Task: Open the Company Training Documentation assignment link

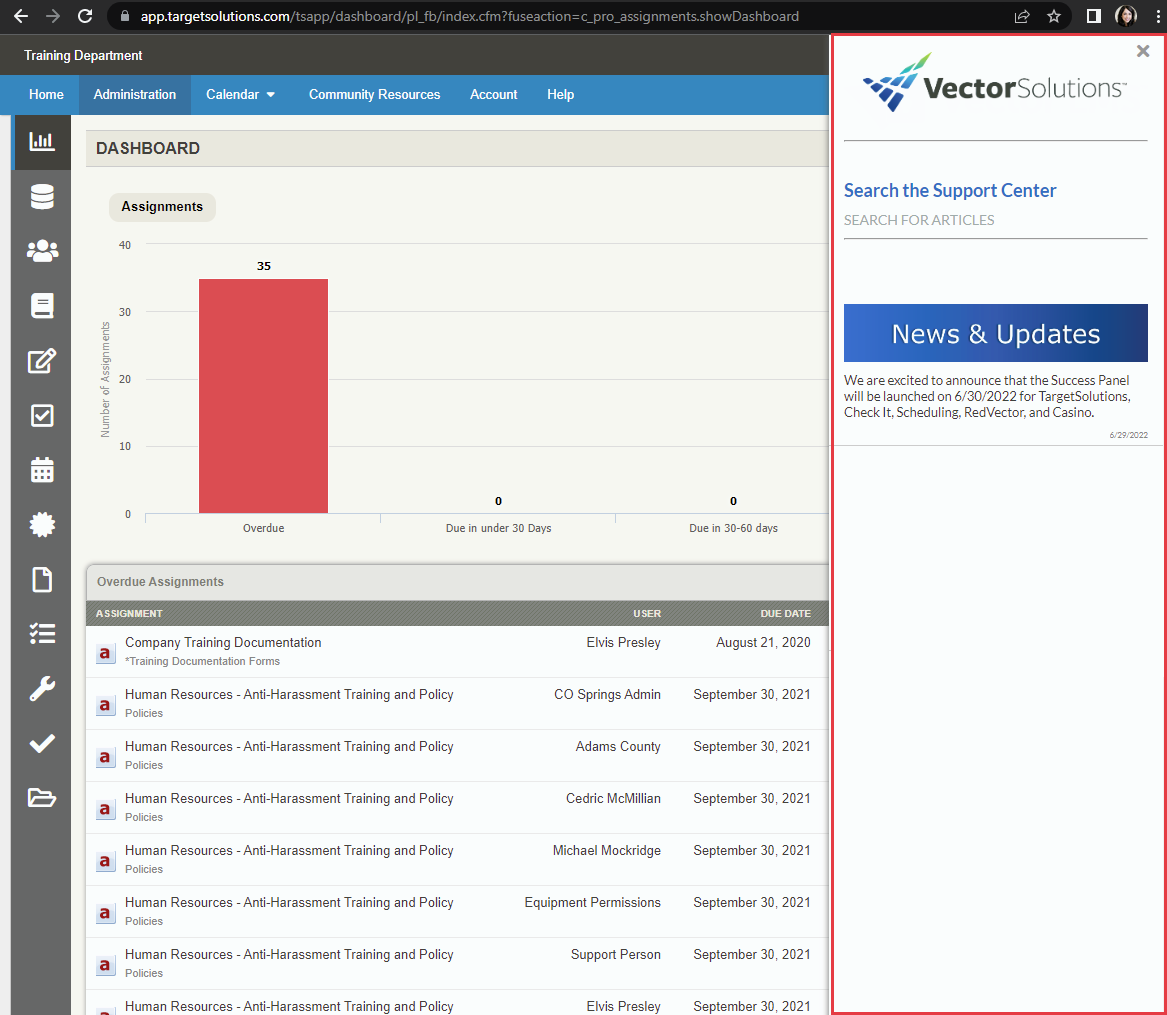Action: [223, 642]
